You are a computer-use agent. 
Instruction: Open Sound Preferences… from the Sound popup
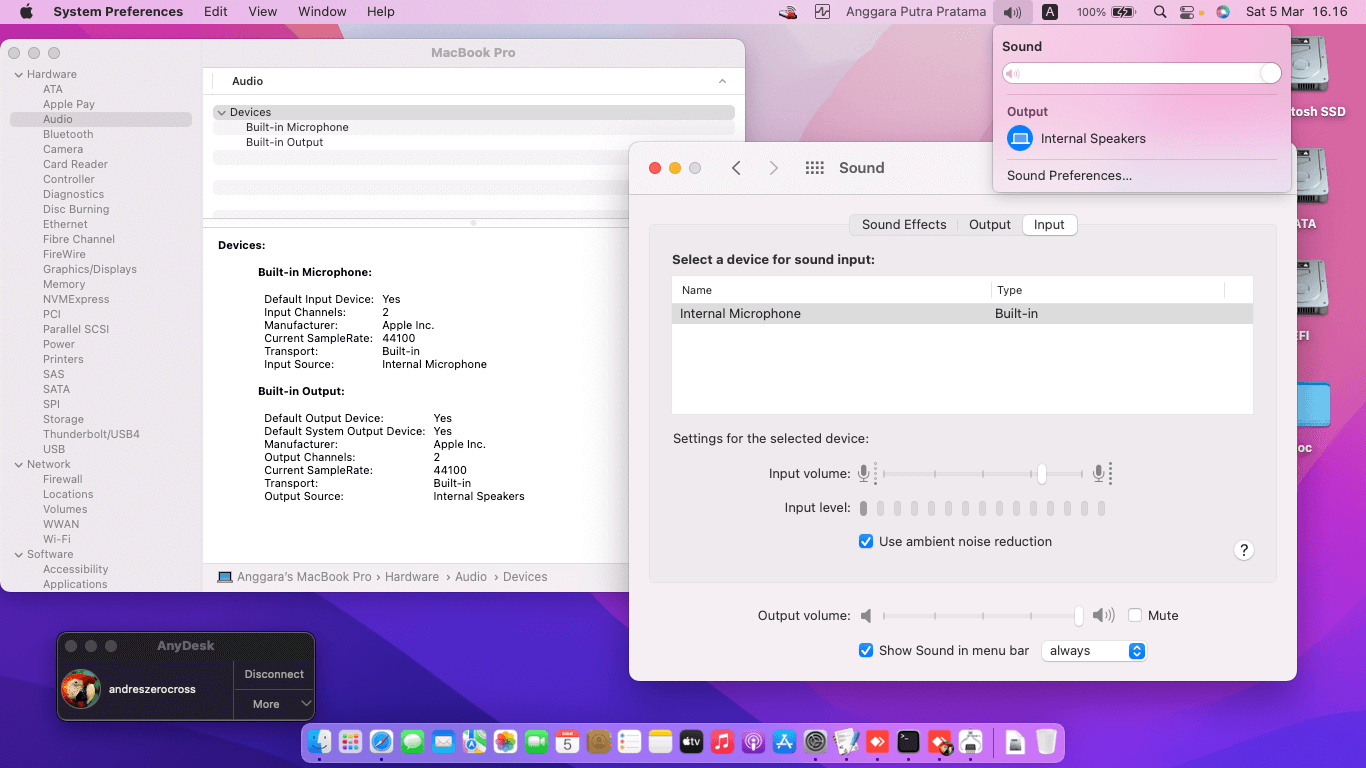point(1069,176)
